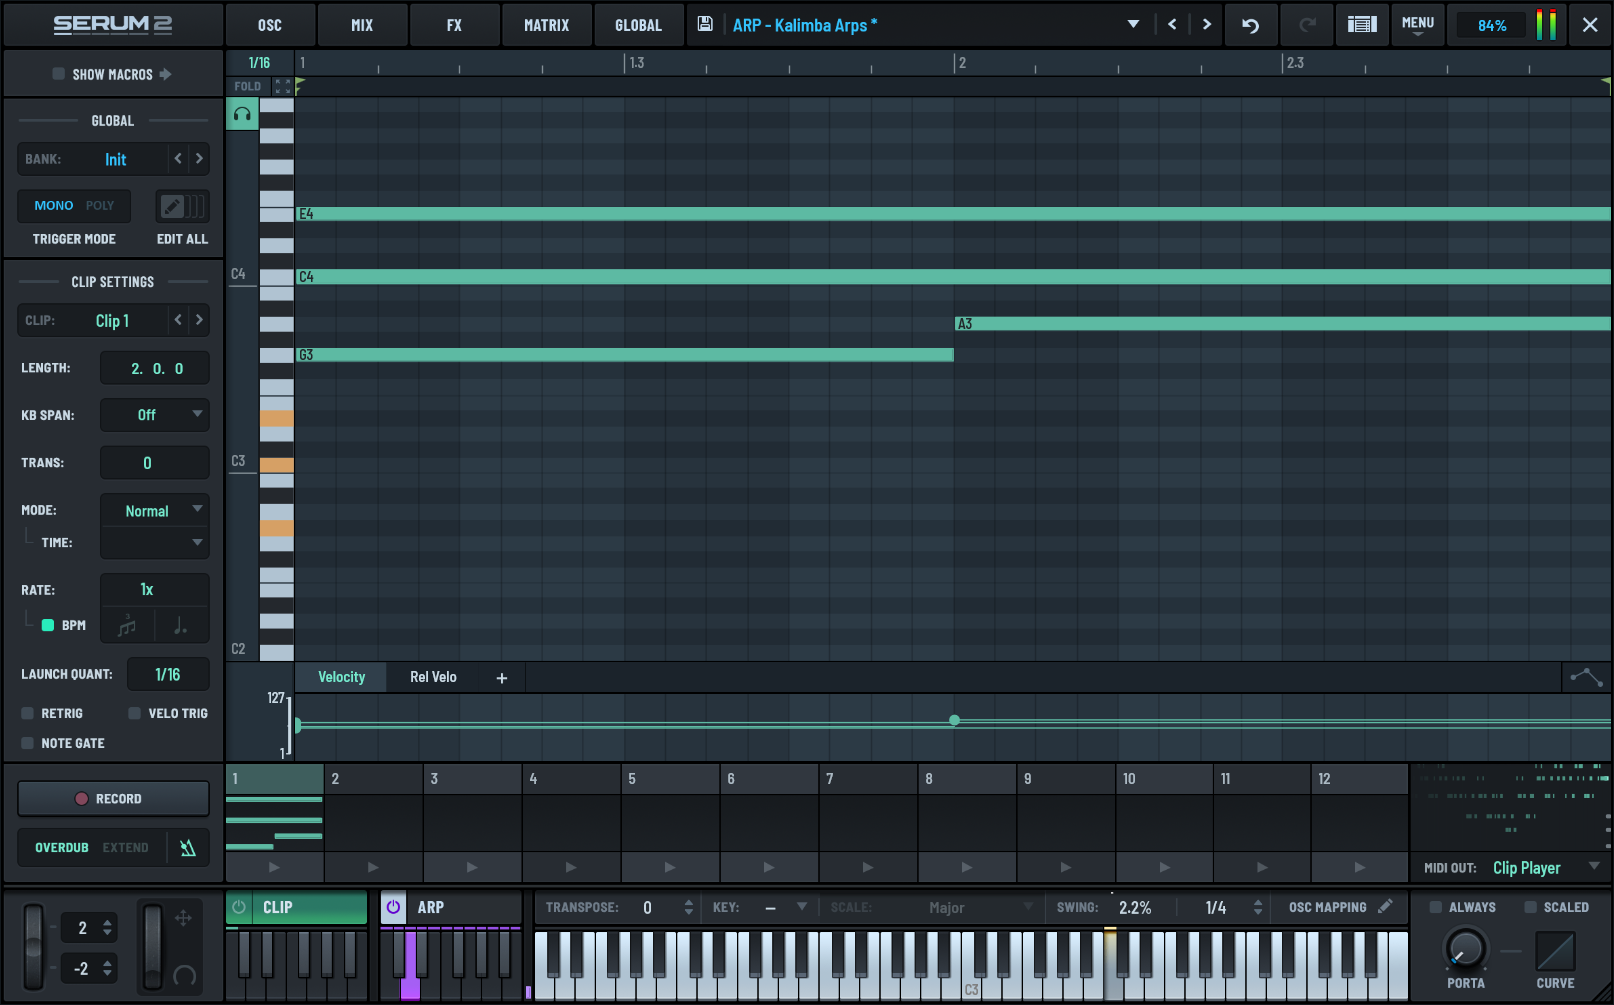Click the fit-to-view icon beside FOLD
This screenshot has width=1614, height=1005.
click(282, 87)
